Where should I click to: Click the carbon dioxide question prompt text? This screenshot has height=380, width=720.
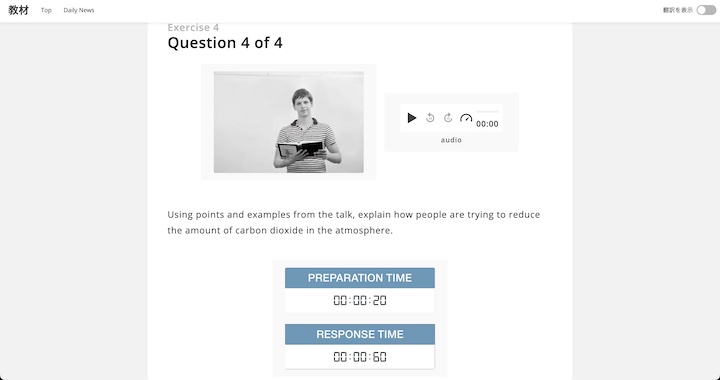pos(354,222)
